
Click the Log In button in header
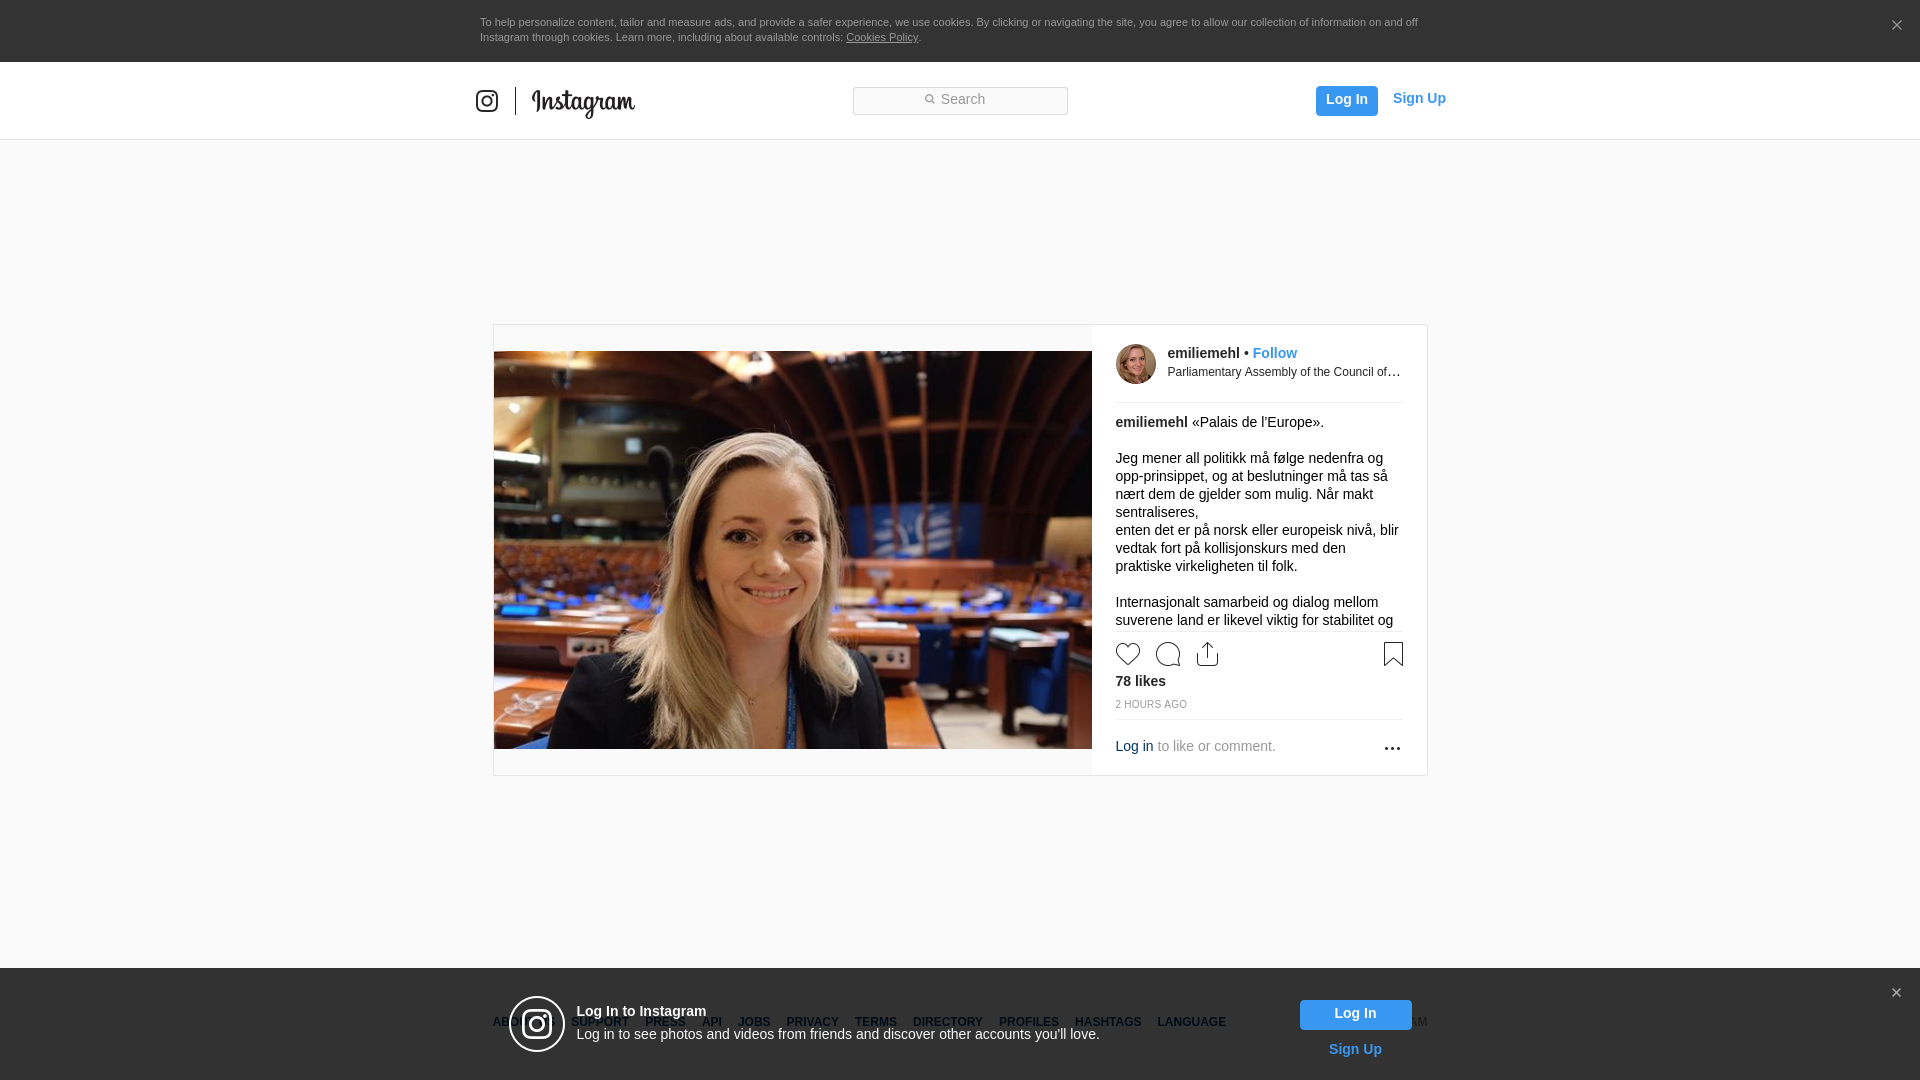[x=1346, y=100]
